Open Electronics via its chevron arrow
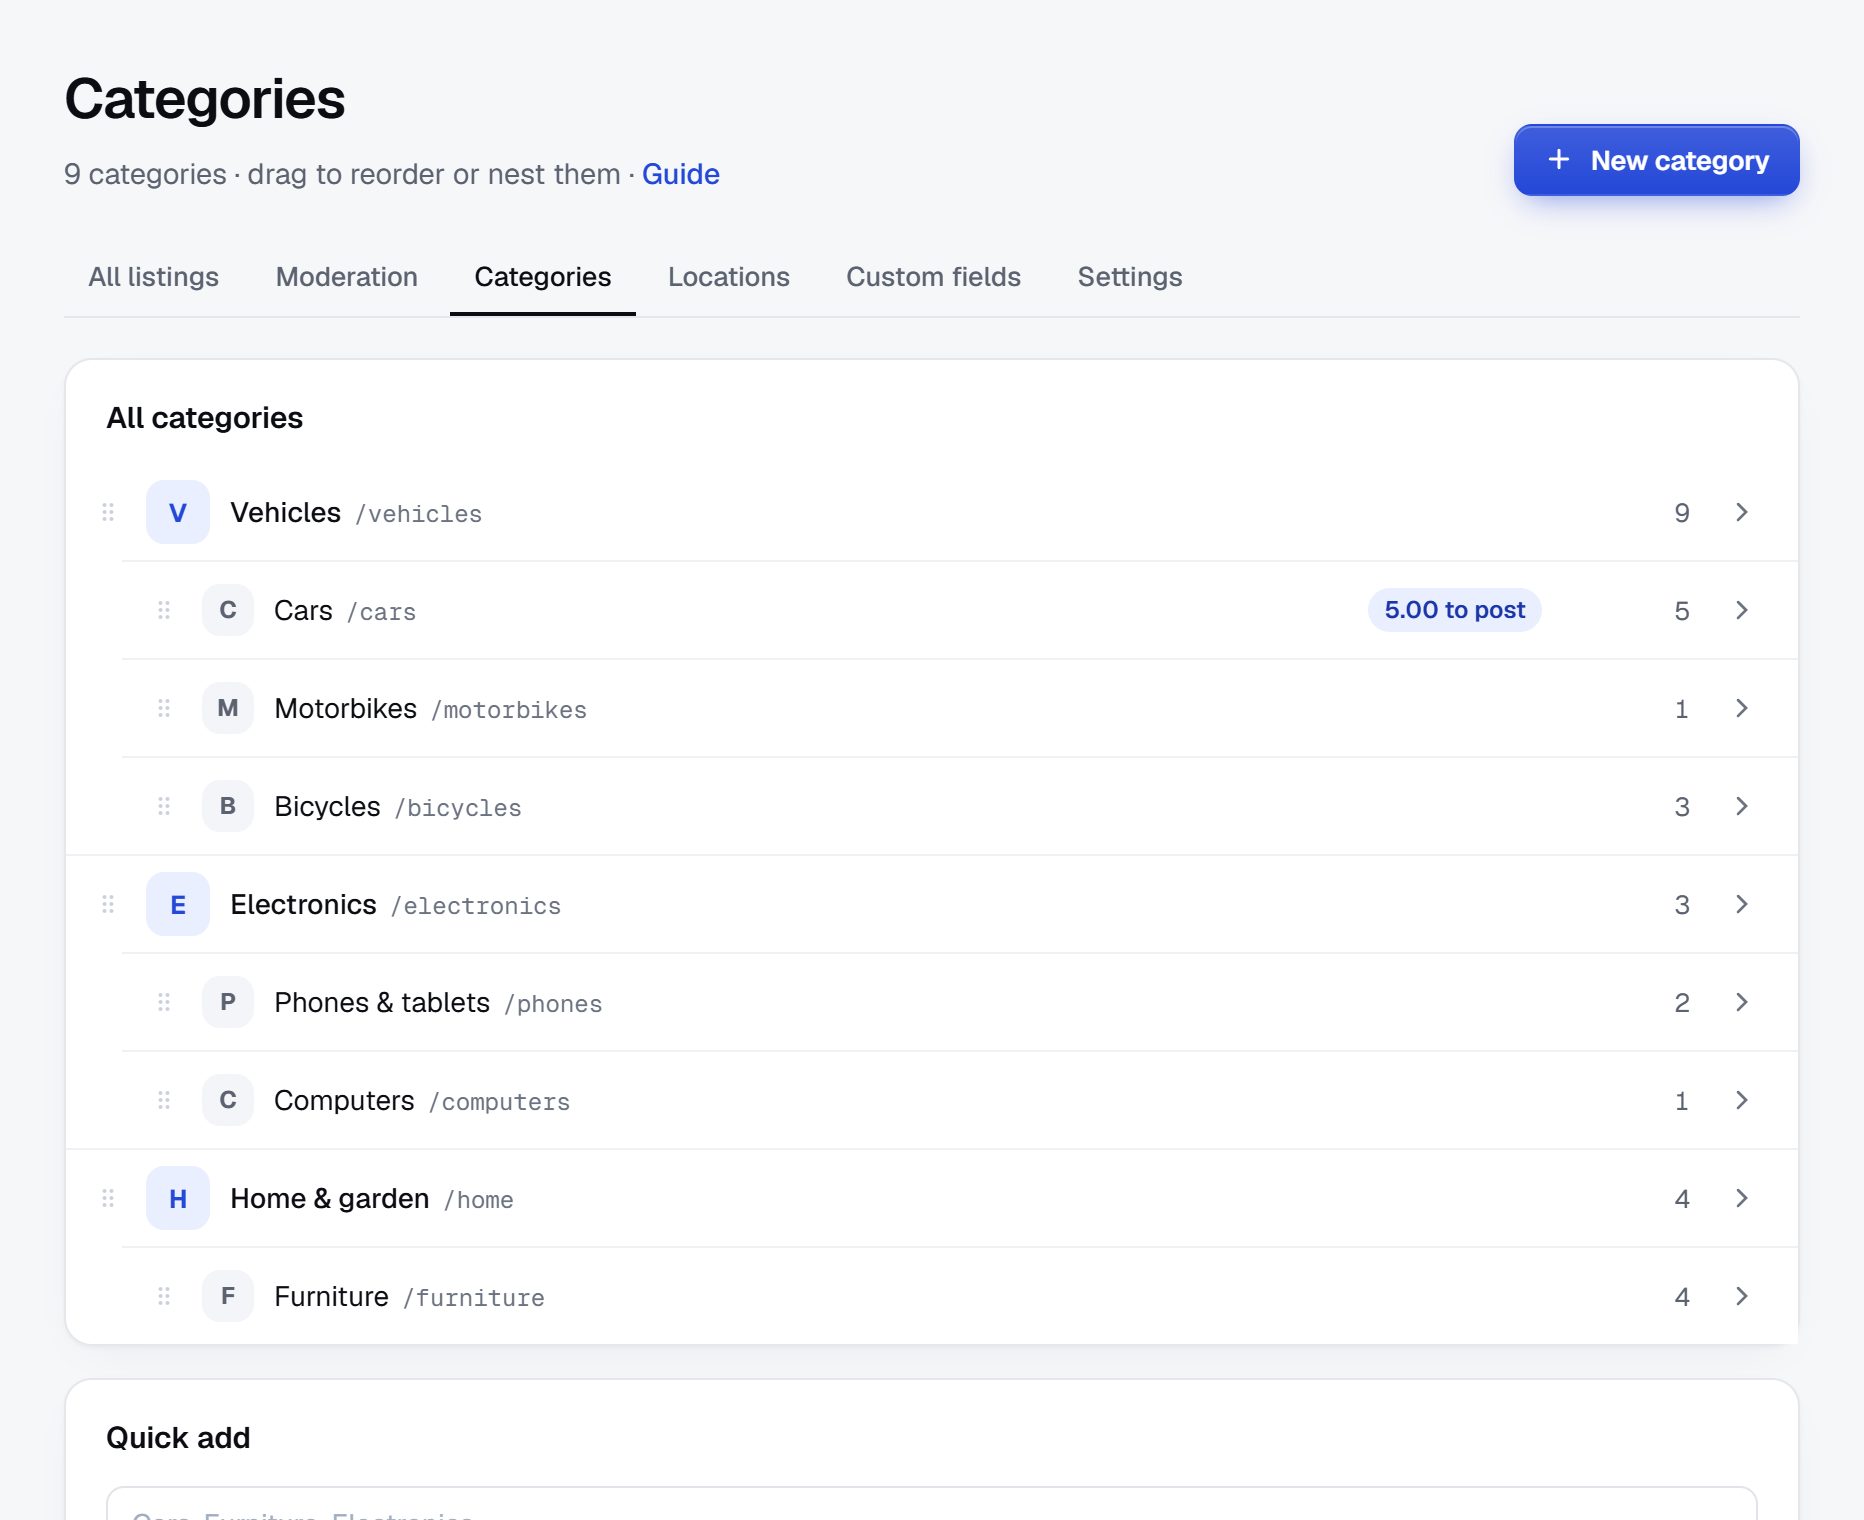1864x1520 pixels. pos(1742,904)
